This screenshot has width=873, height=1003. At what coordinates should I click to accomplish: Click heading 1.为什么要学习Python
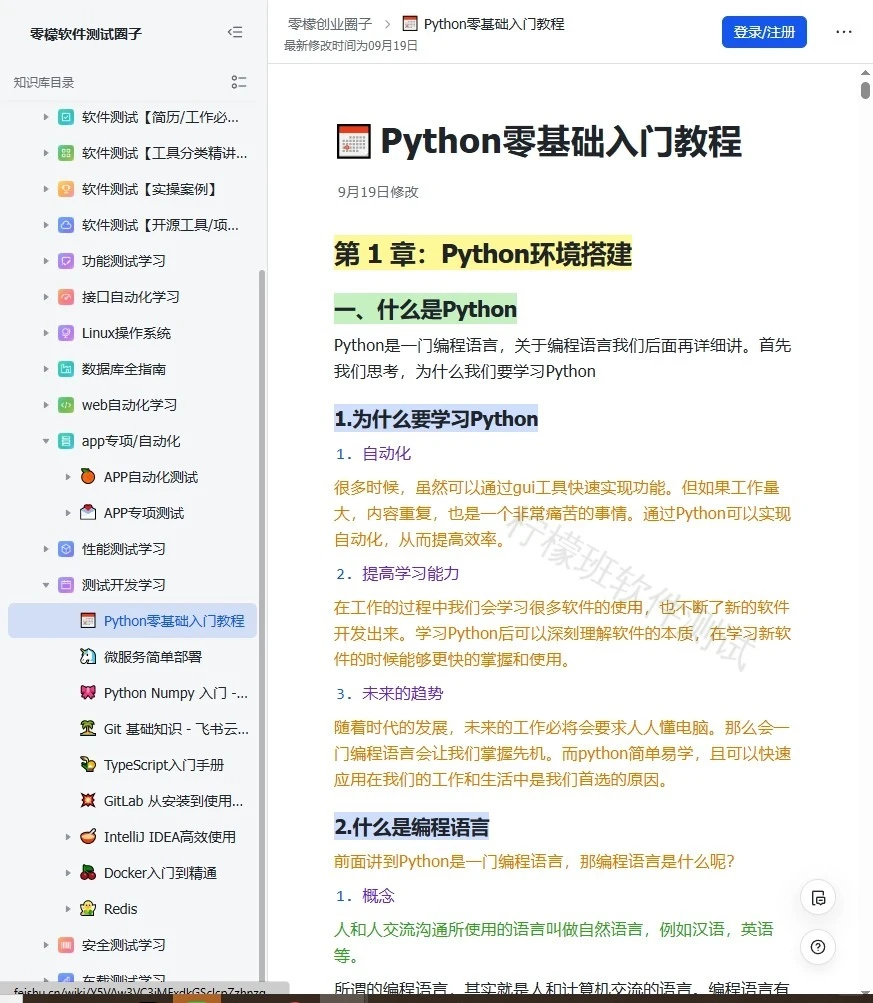pos(436,418)
